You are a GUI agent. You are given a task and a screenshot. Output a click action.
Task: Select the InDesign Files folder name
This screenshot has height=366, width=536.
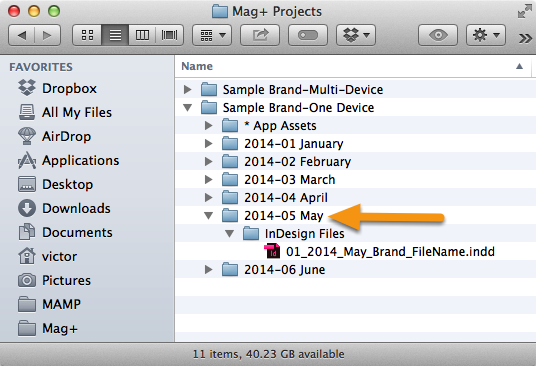305,234
